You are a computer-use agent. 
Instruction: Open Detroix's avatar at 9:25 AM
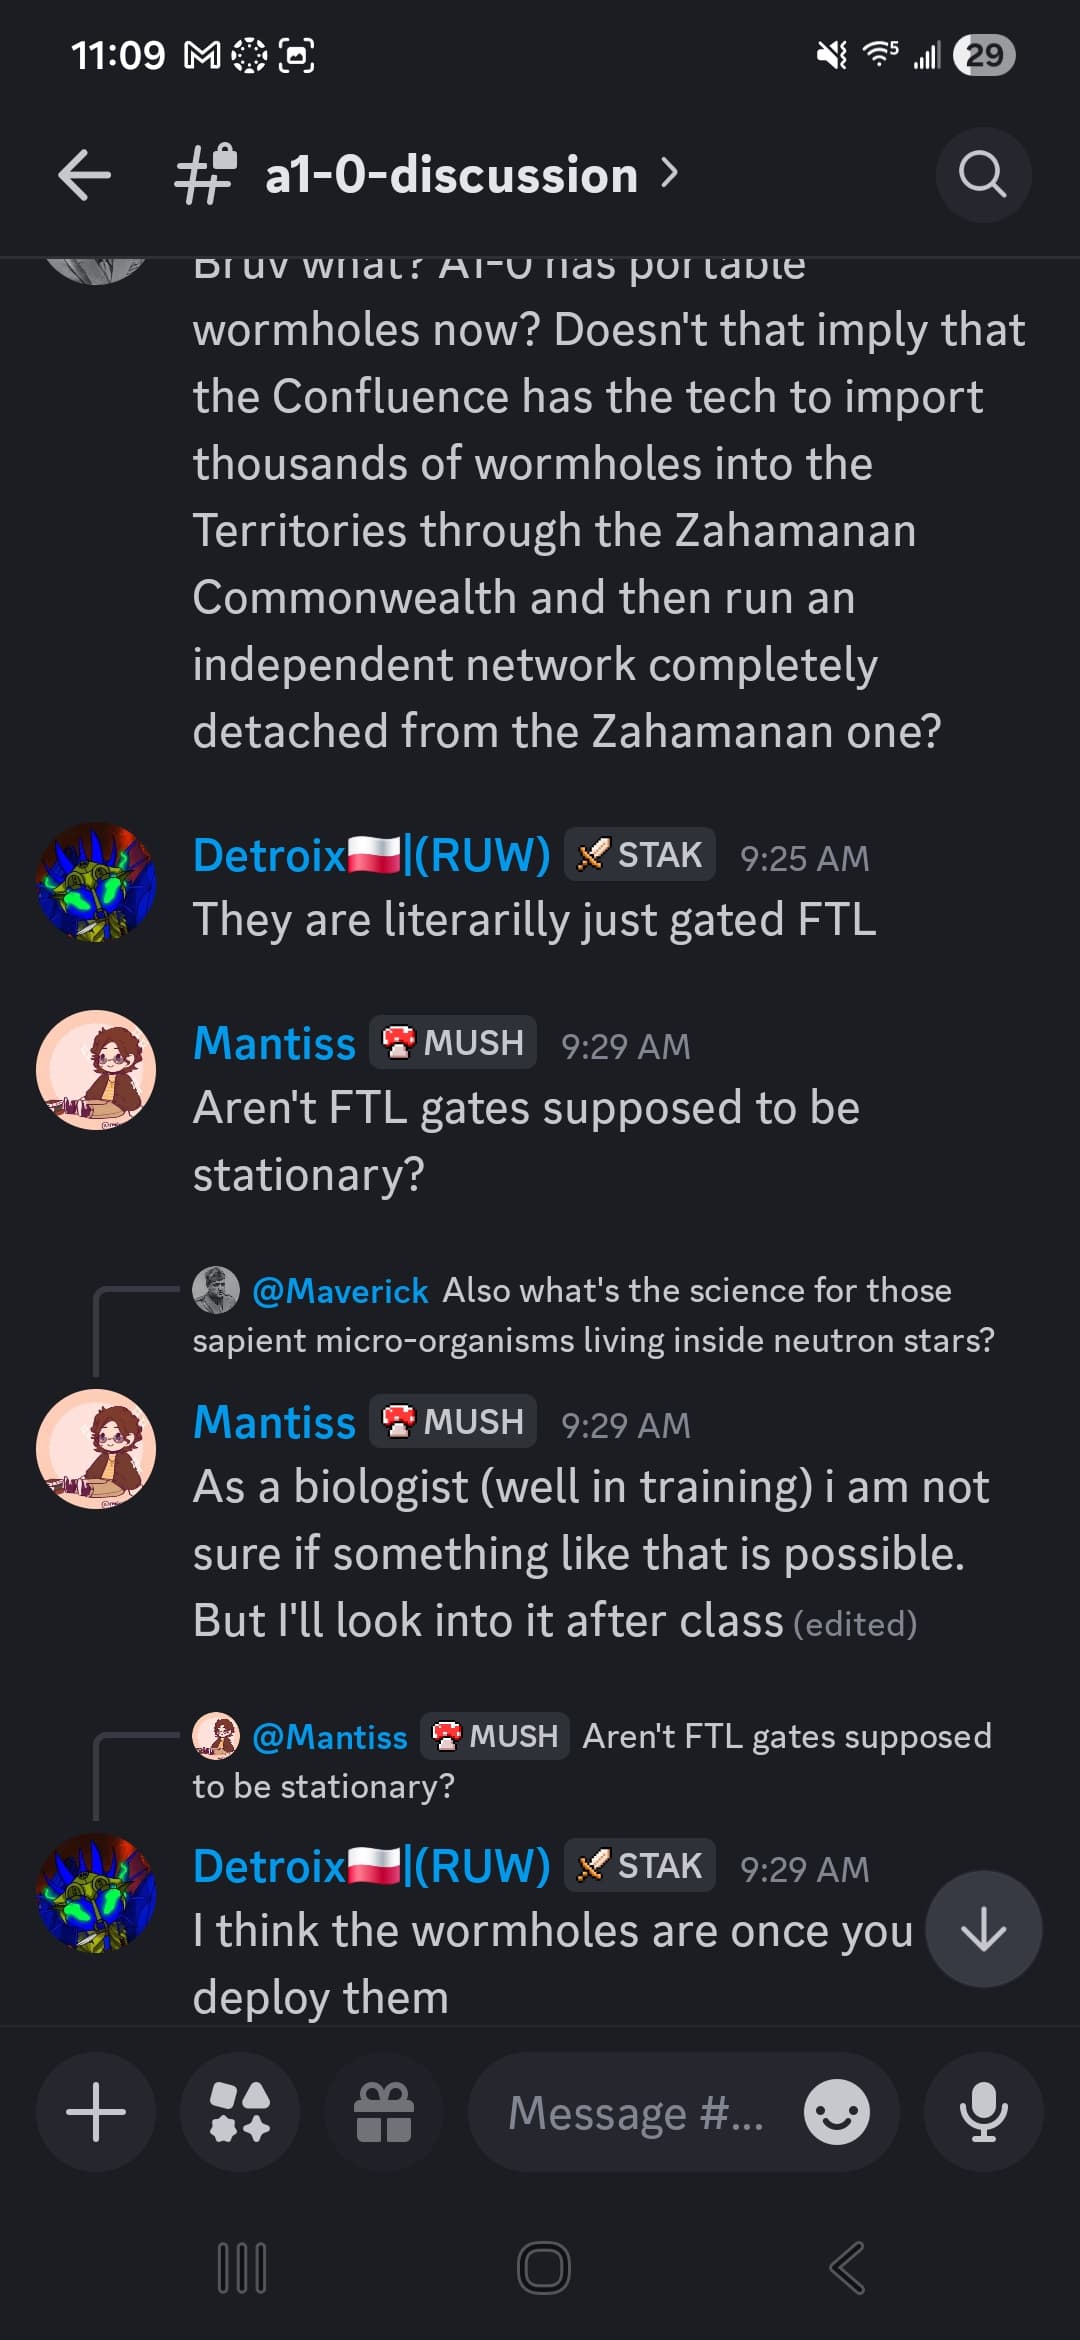pyautogui.click(x=96, y=883)
